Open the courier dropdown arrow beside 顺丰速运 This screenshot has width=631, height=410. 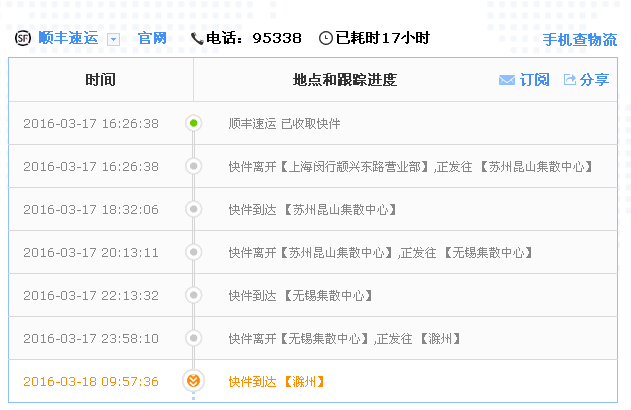tap(113, 39)
